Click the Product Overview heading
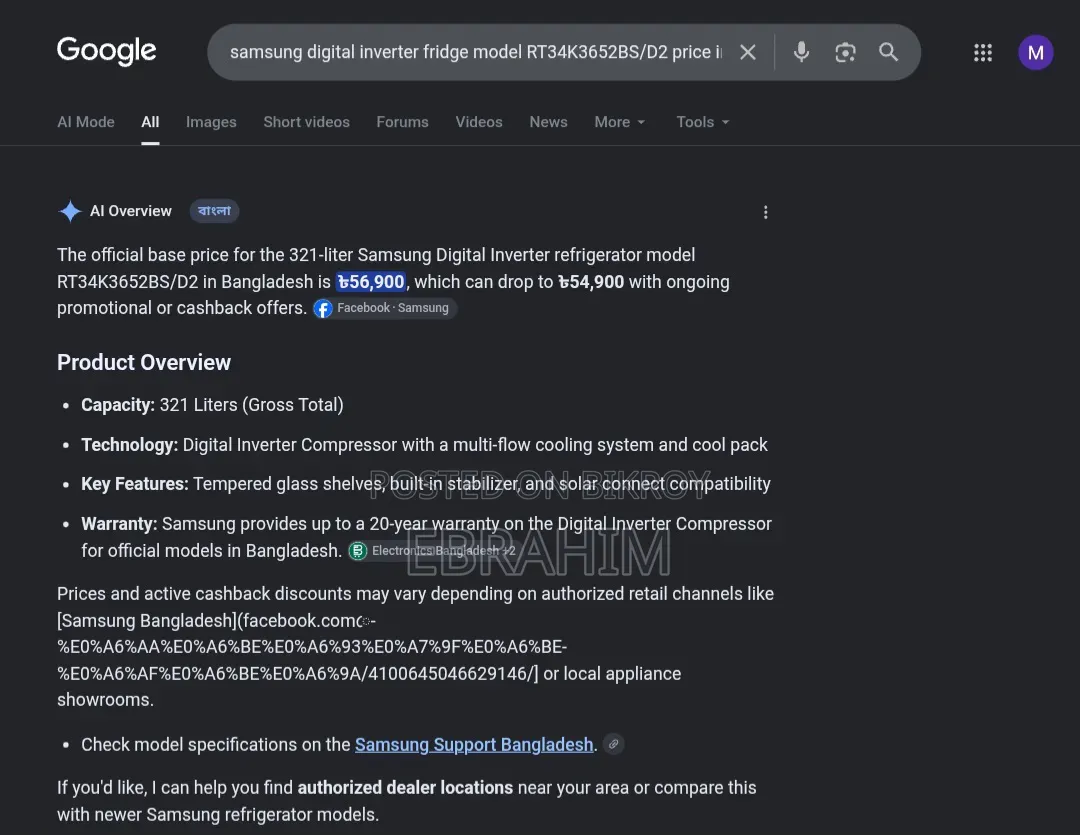The image size is (1080, 835). (x=144, y=362)
